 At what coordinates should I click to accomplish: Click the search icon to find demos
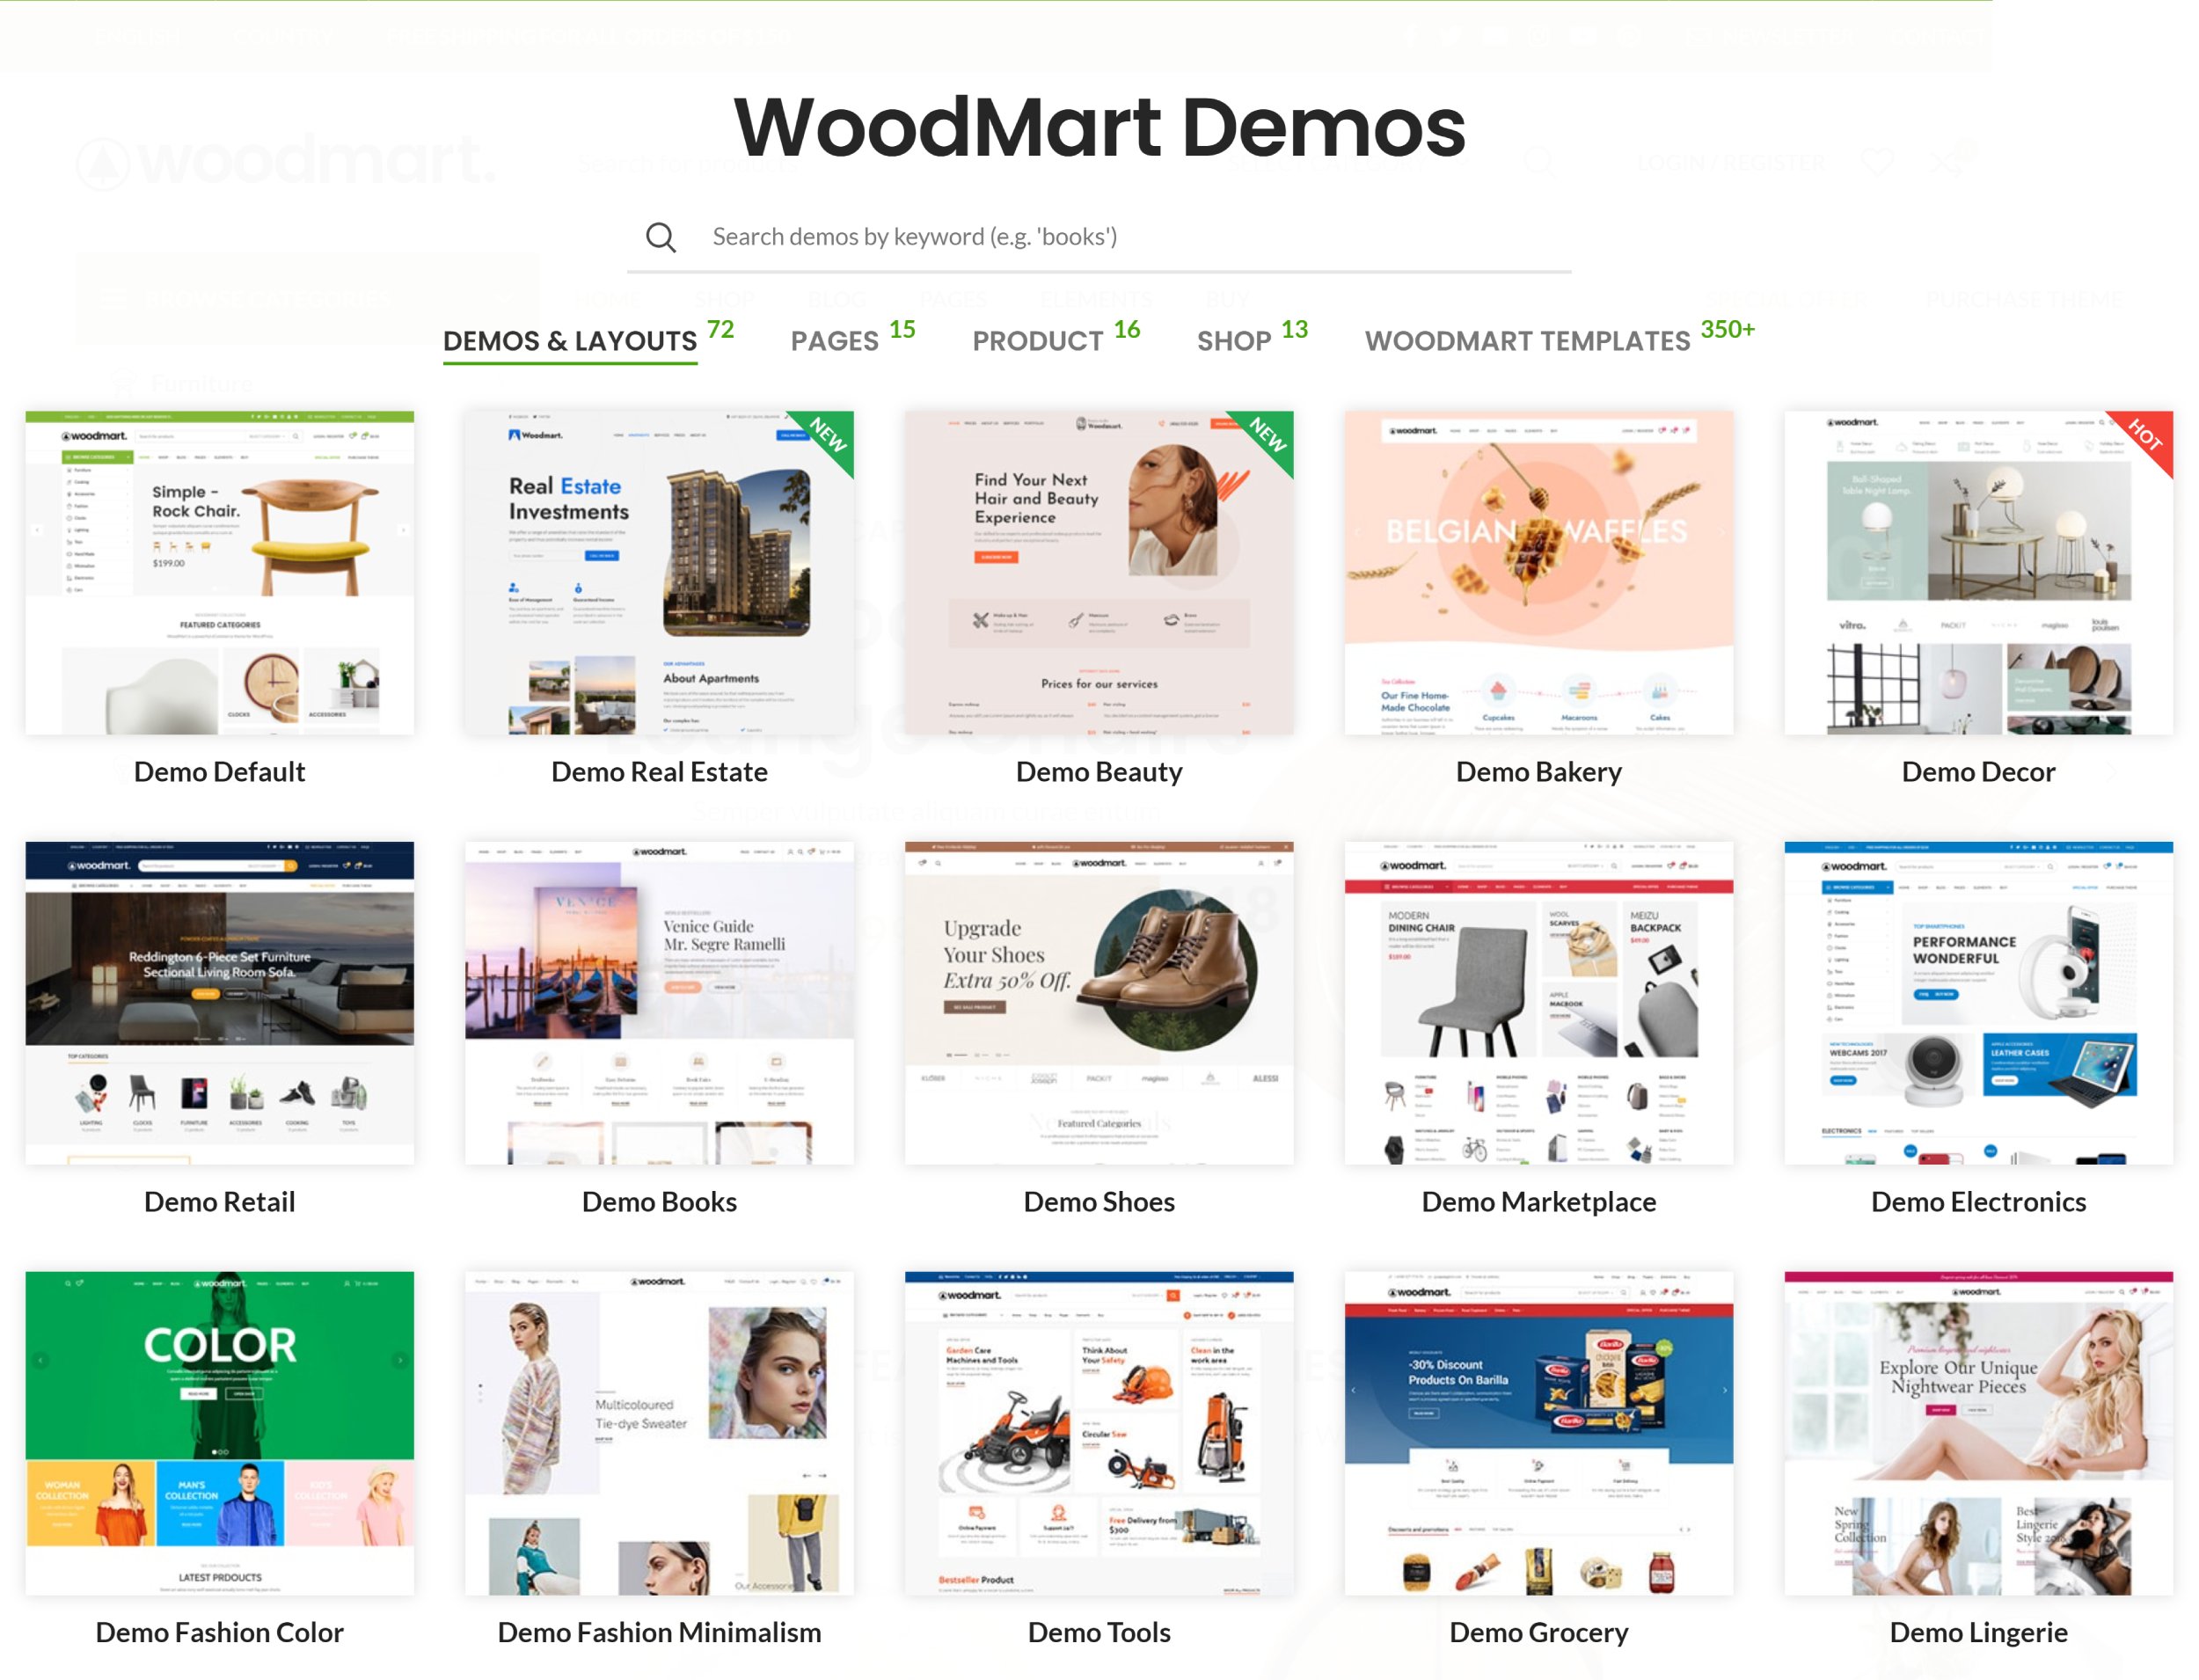click(665, 235)
